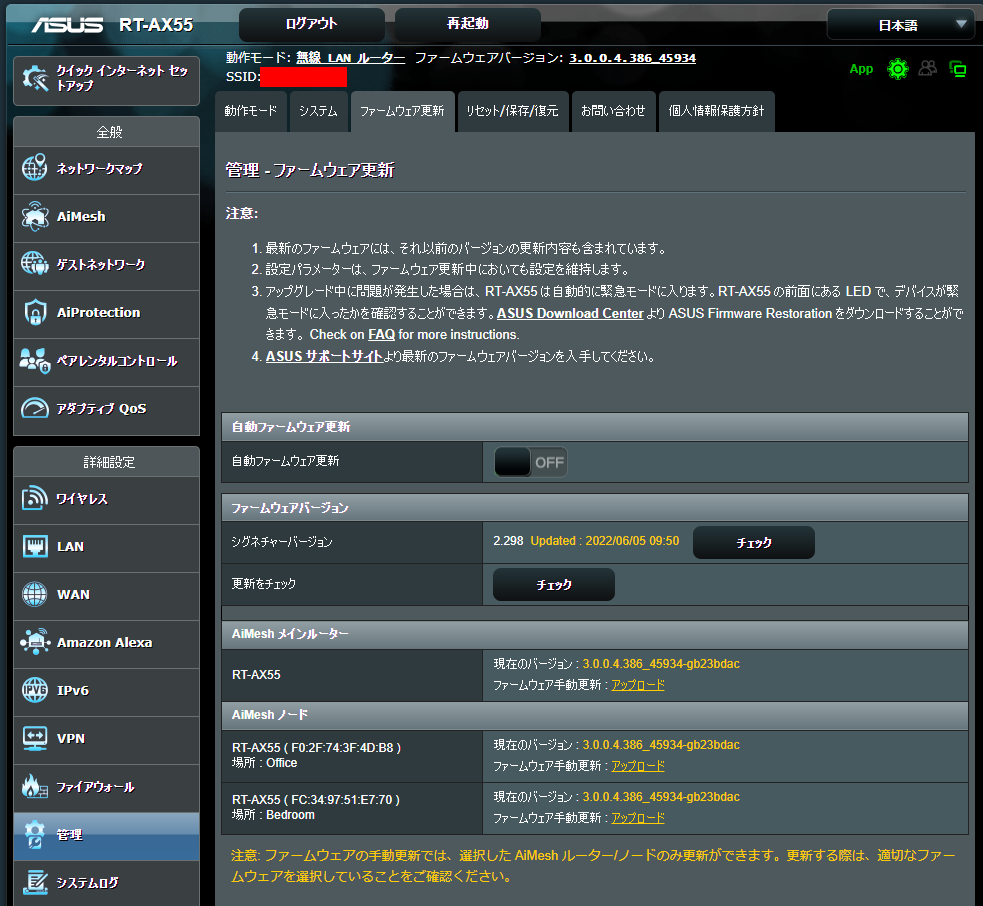Click the Amazon Alexa icon
The image size is (983, 906).
click(35, 642)
